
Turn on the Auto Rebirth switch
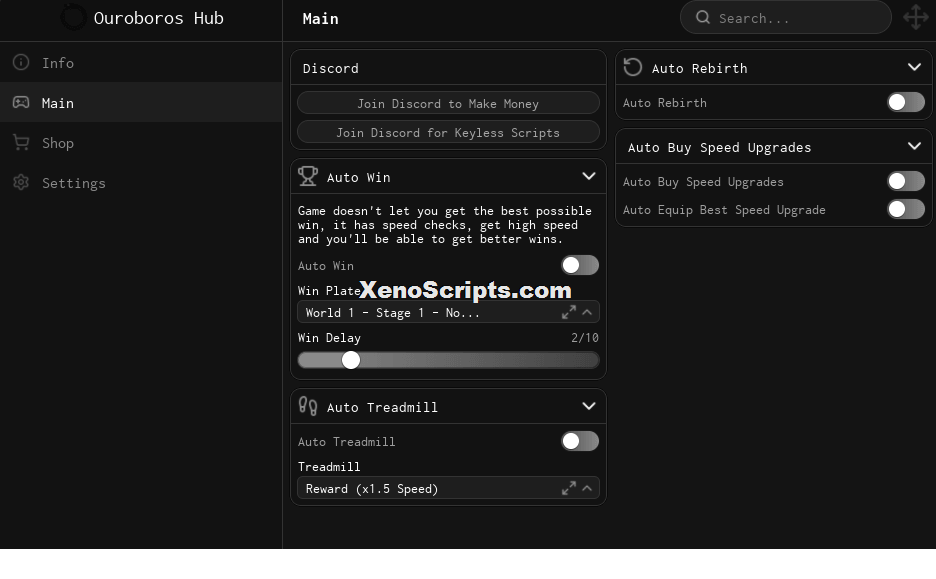click(906, 102)
